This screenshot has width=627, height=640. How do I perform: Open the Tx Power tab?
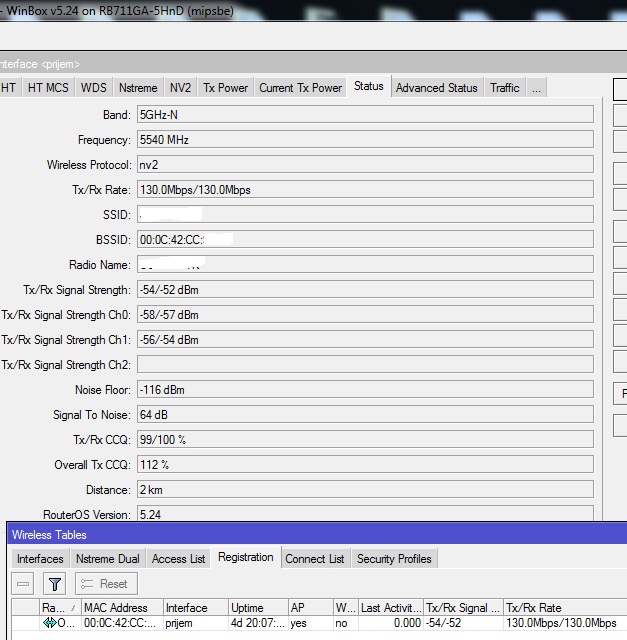point(225,87)
